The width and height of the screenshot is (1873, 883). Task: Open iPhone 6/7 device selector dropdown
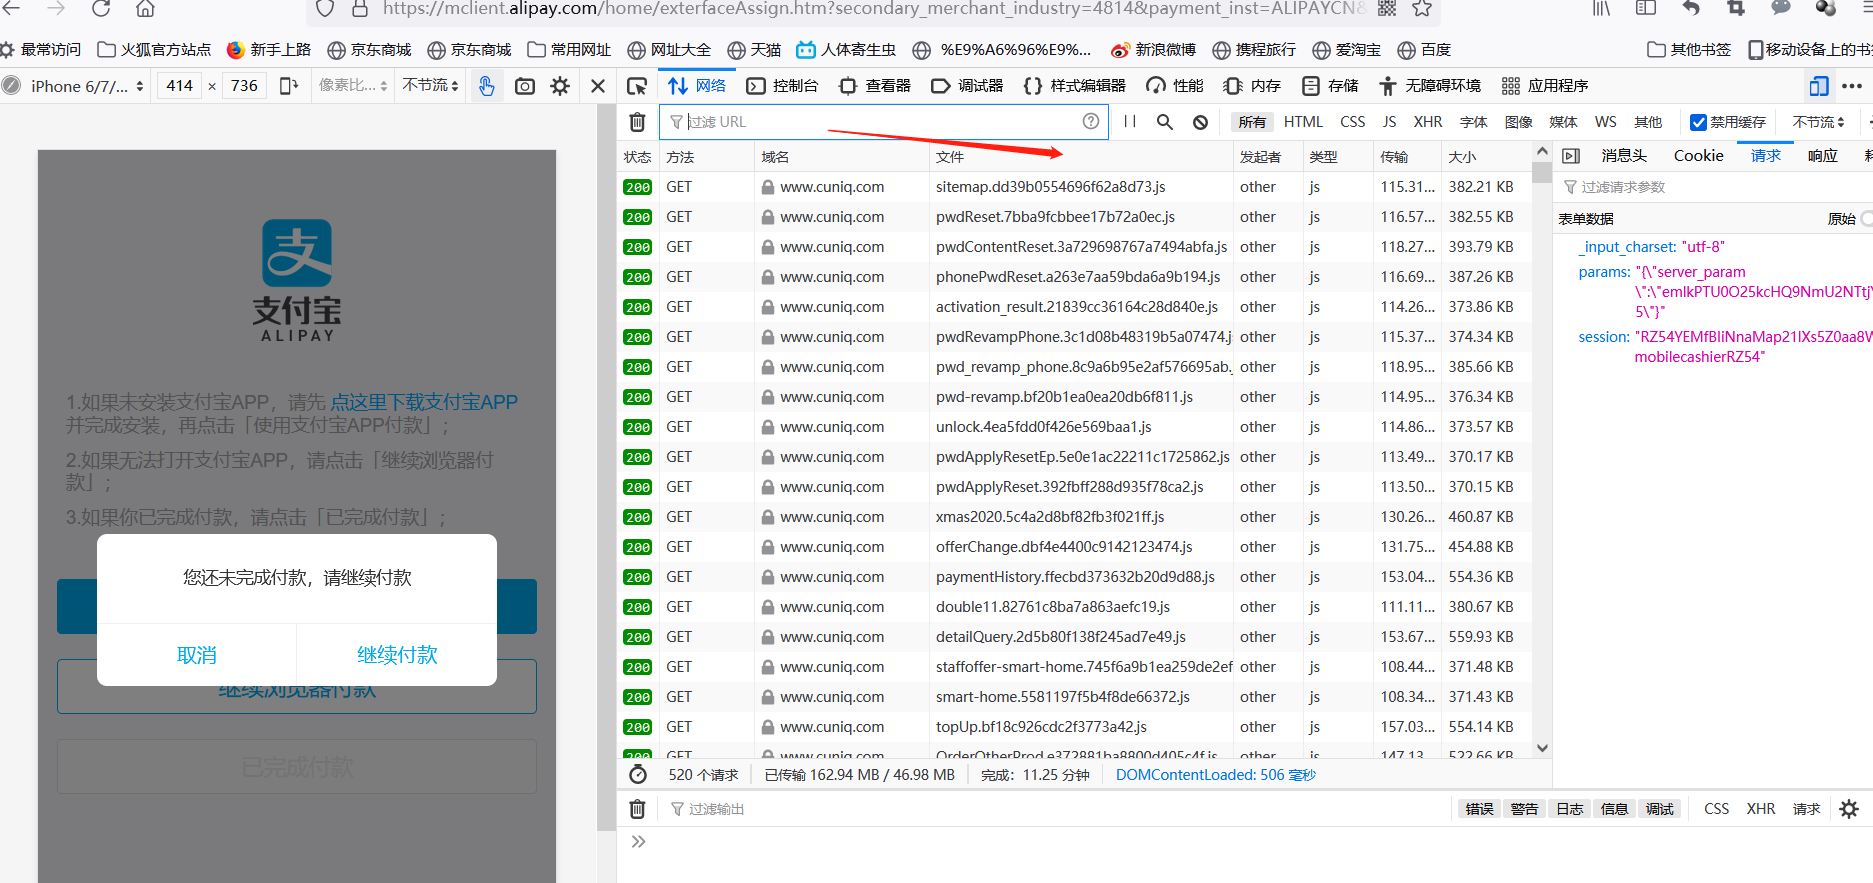(x=87, y=86)
